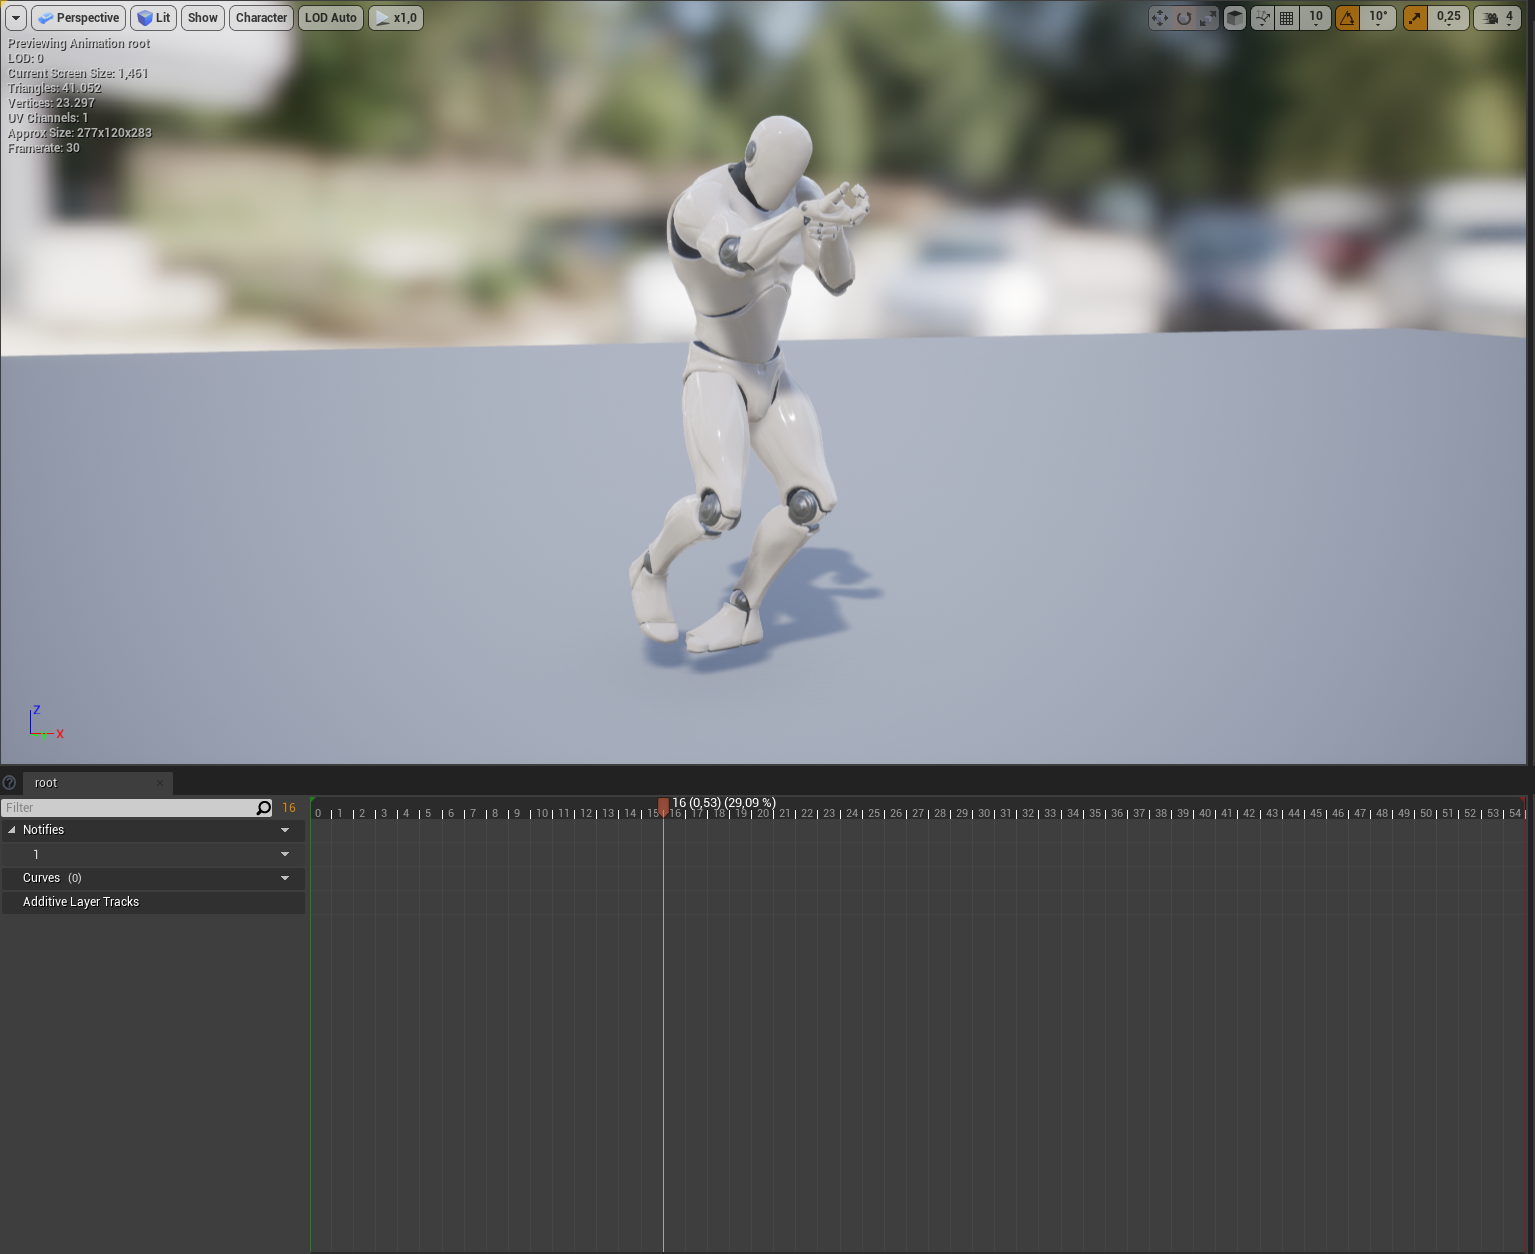Select the Rotate gizmo tool
This screenshot has width=1535, height=1254.
point(1184,17)
